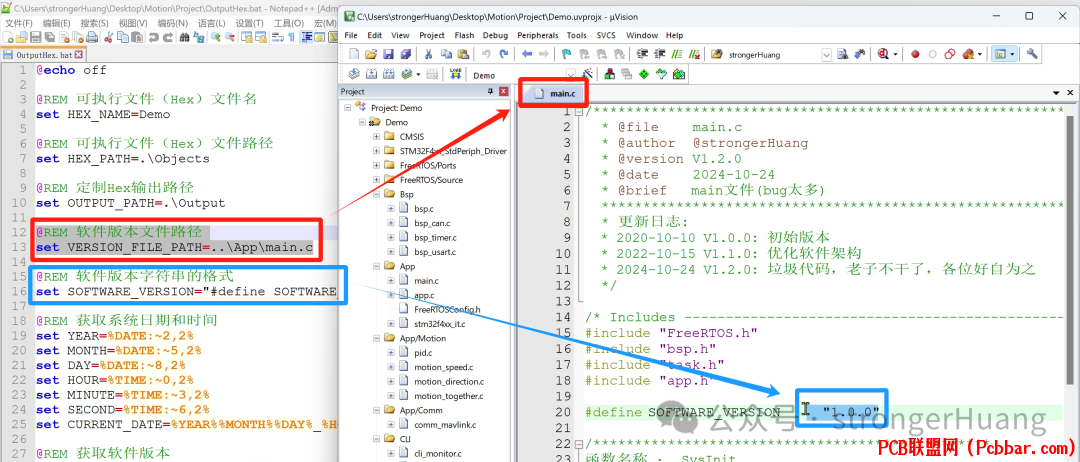This screenshot has height=462, width=1080.
Task: Open the Demo target selection dropdown
Action: coord(570,74)
